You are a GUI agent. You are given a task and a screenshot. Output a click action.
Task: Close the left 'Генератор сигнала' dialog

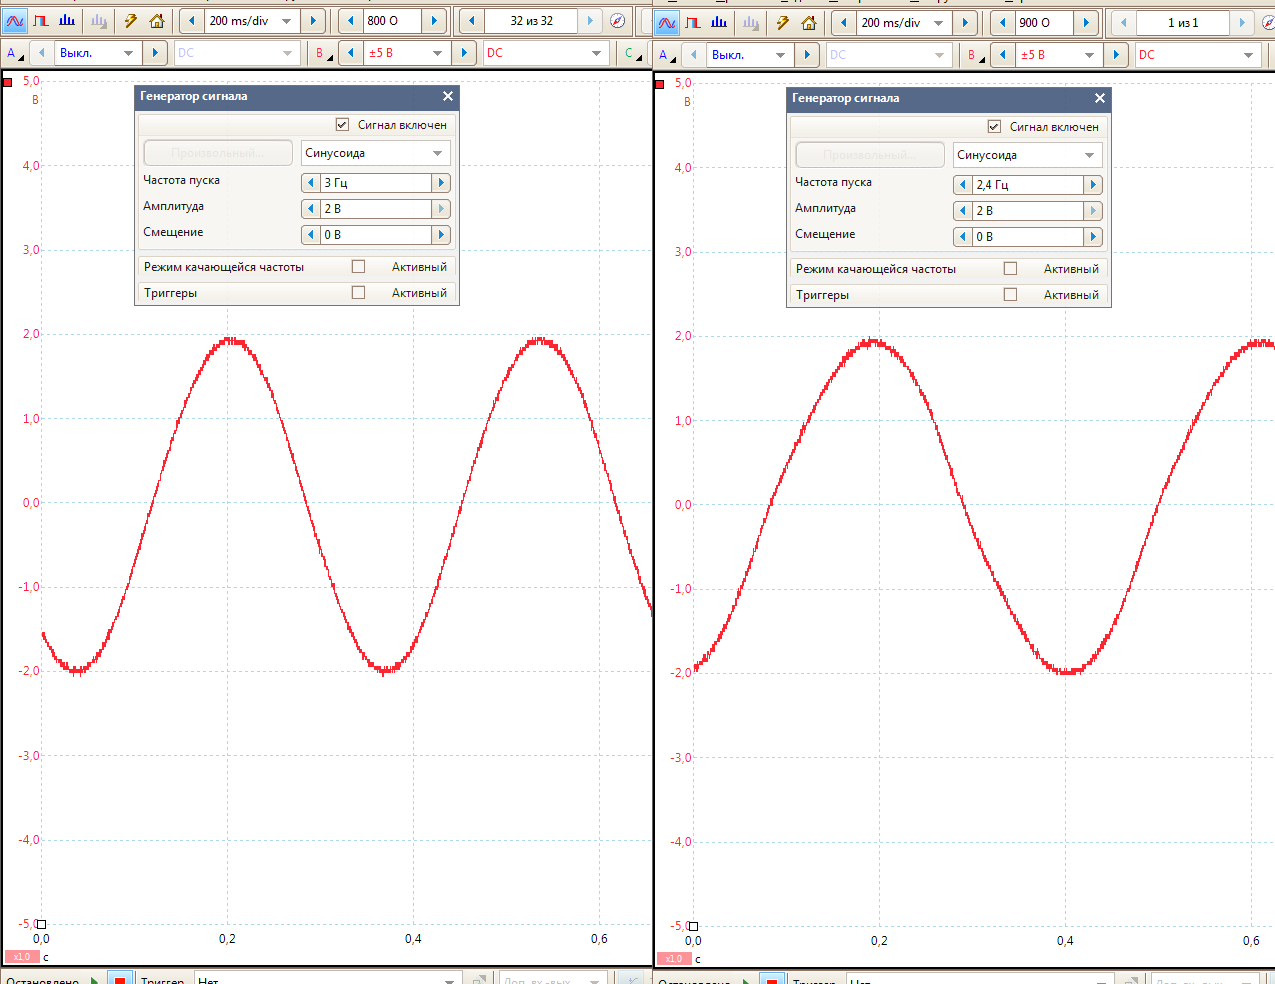click(448, 96)
